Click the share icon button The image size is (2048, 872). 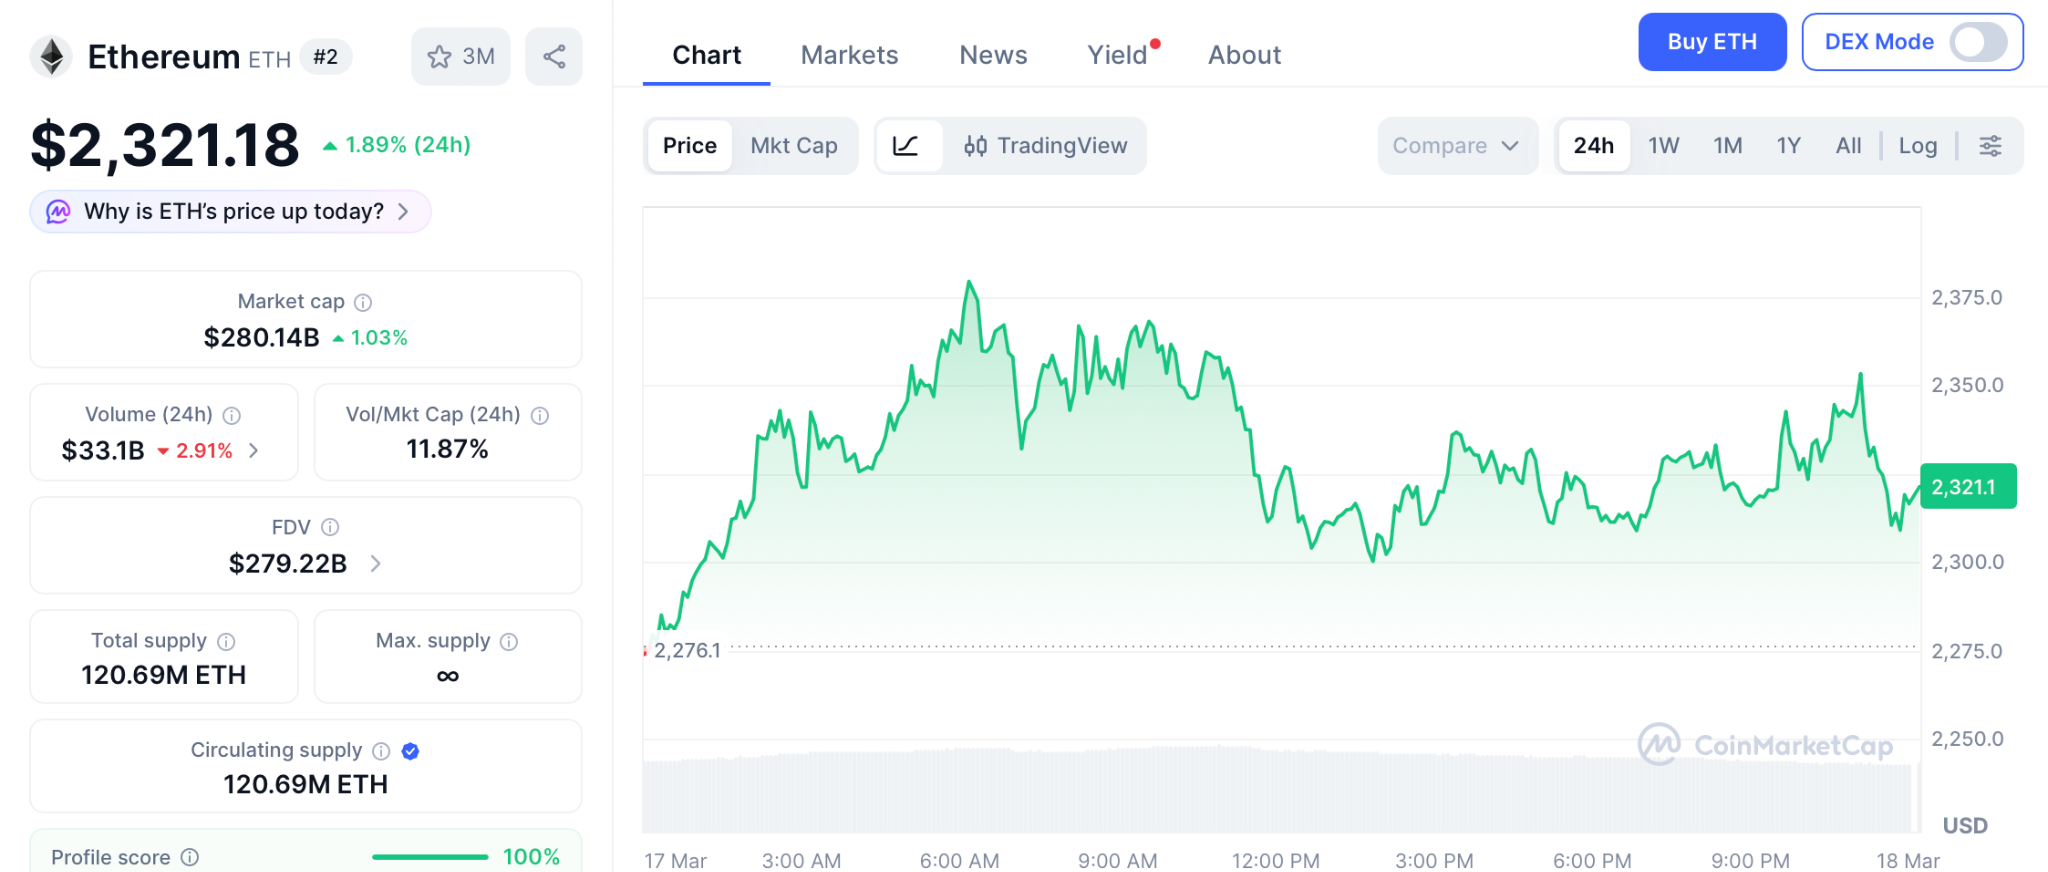[554, 57]
